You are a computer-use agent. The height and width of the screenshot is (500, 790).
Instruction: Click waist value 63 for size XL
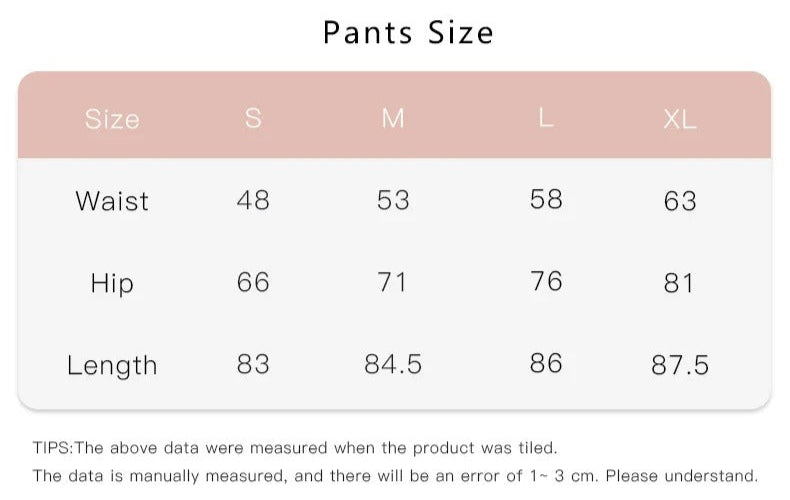tap(680, 201)
